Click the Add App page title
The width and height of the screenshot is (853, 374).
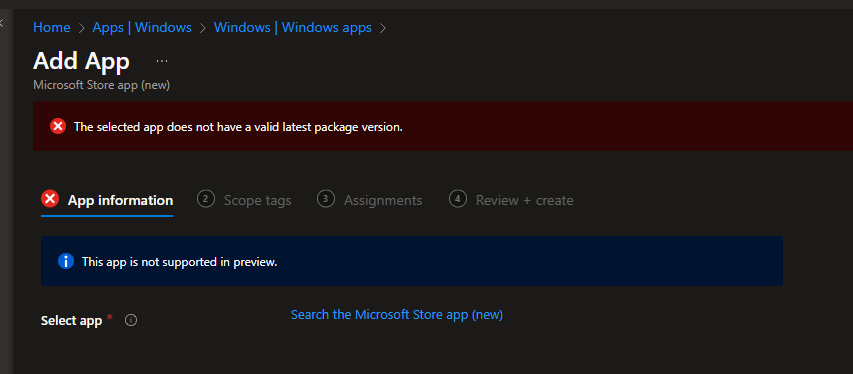click(x=81, y=61)
